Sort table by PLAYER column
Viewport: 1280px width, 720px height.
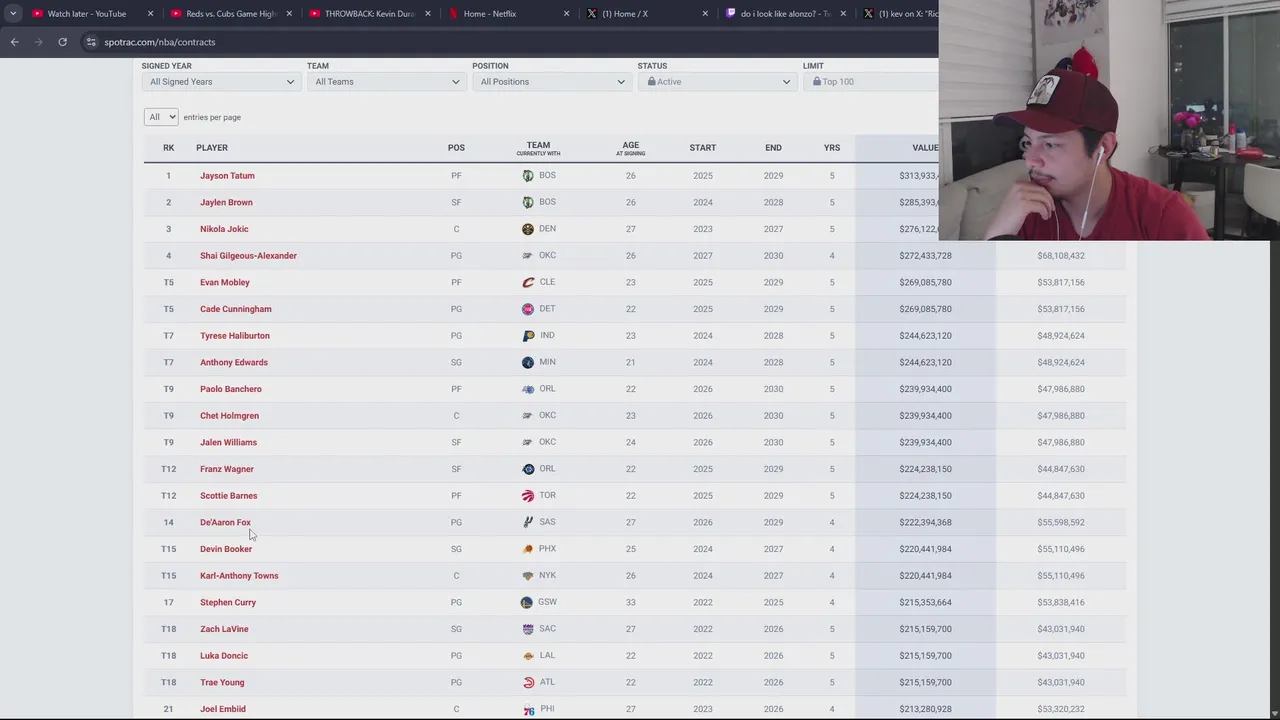click(x=212, y=148)
